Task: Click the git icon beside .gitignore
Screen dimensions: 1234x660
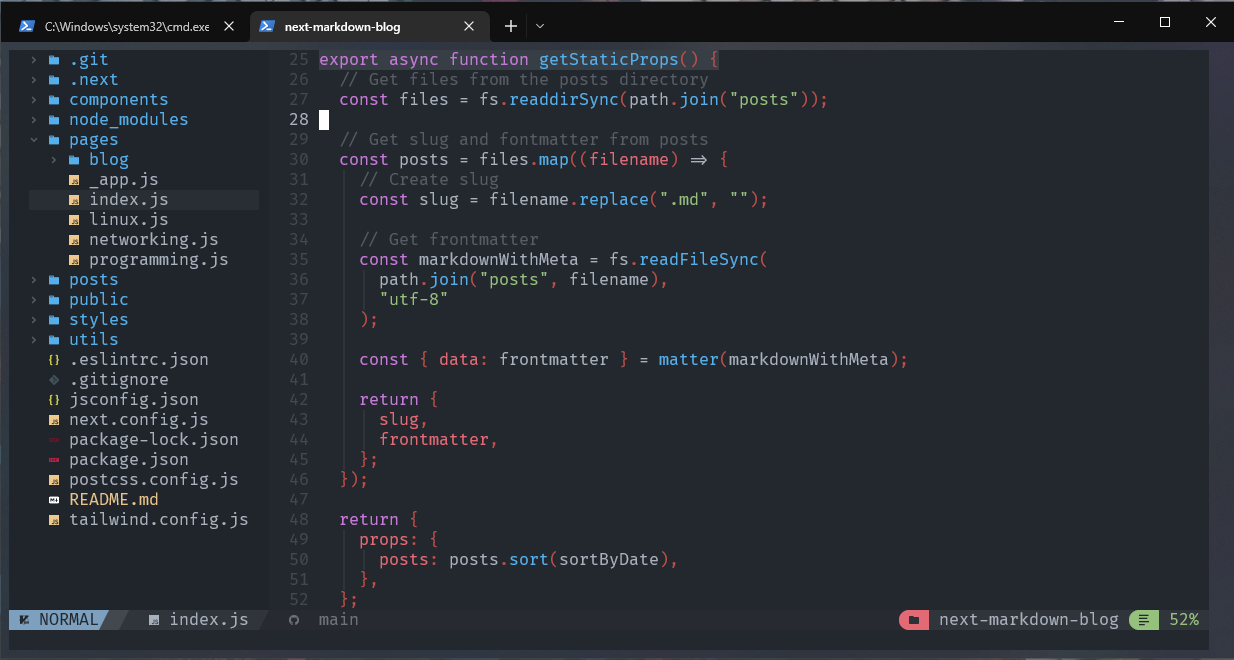Action: click(x=54, y=380)
